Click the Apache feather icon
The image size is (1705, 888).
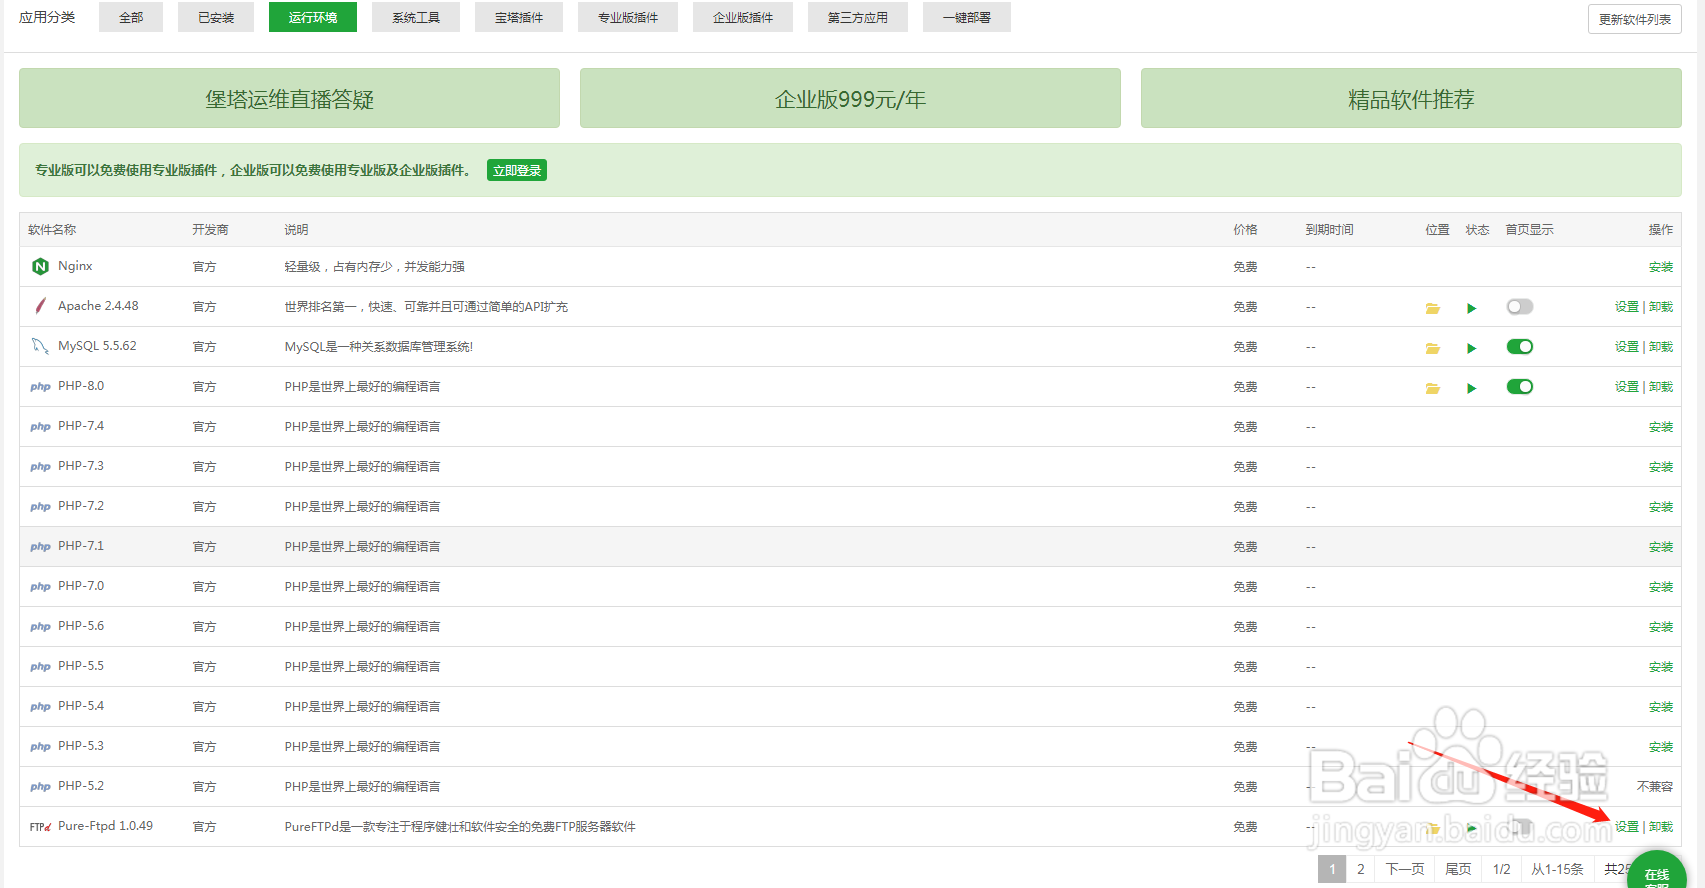(40, 306)
